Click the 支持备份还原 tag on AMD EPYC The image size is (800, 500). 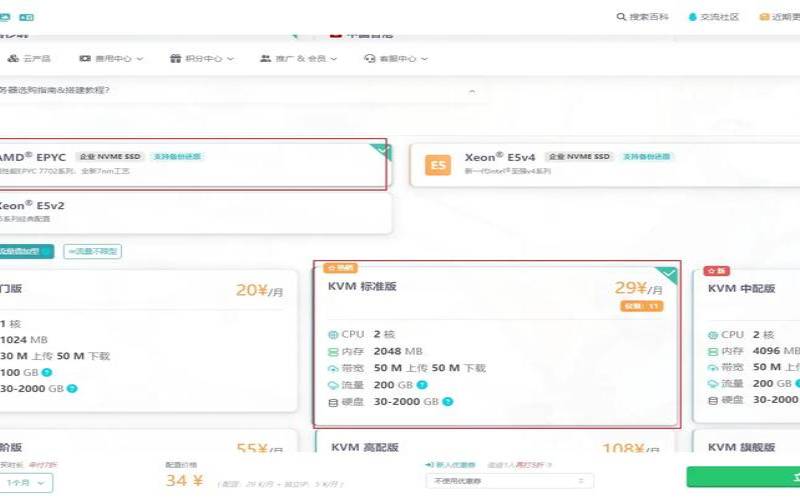click(177, 157)
